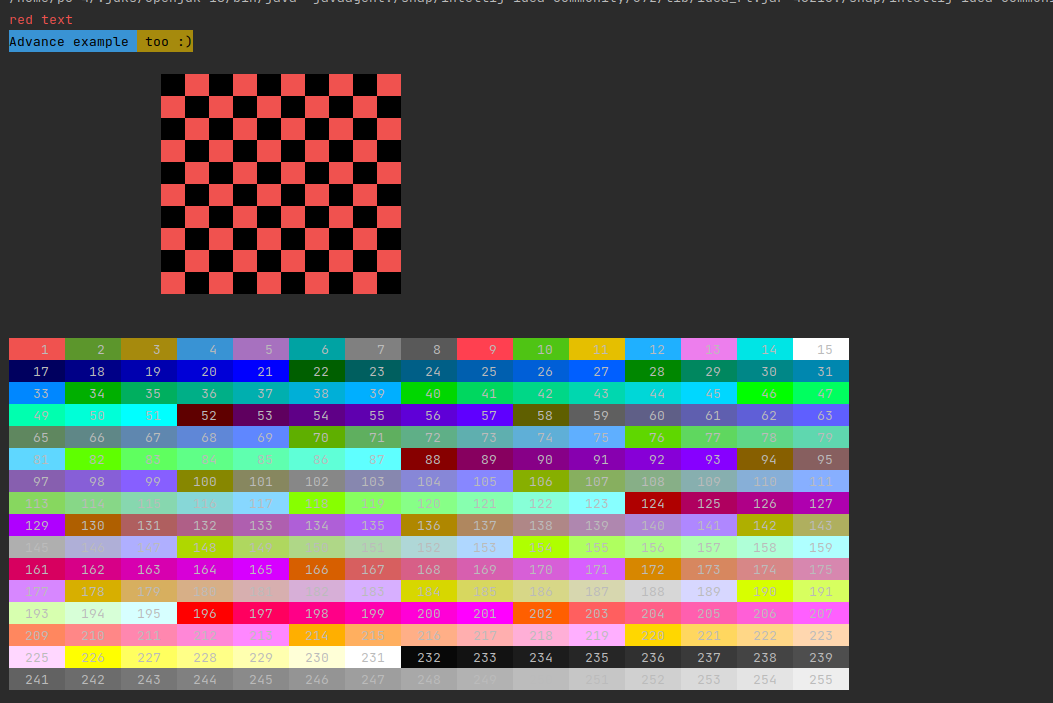Screen dimensions: 1053x703
Task: Click the bright green cell 40
Action: tap(429, 393)
